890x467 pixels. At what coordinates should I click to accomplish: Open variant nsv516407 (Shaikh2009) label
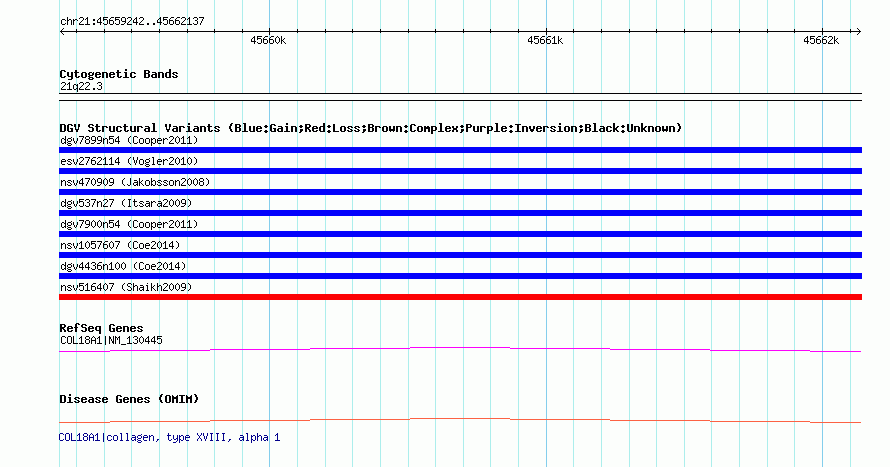(126, 287)
